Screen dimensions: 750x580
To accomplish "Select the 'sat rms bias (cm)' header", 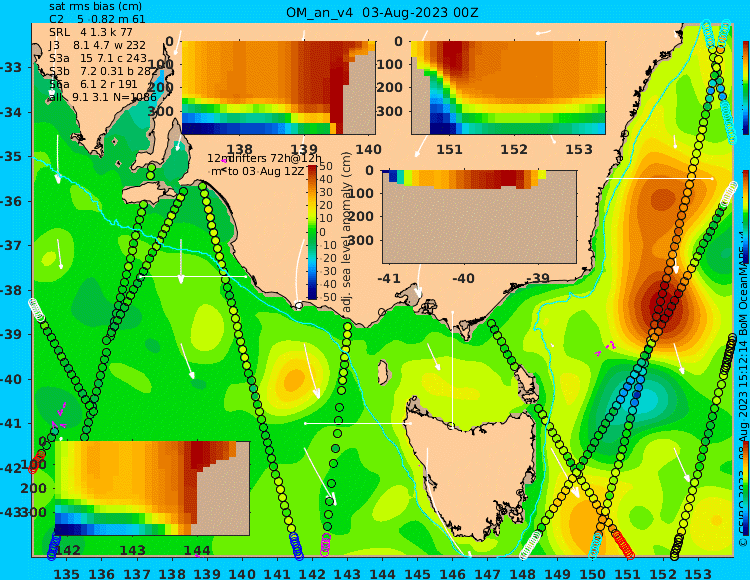I will coord(95,7).
